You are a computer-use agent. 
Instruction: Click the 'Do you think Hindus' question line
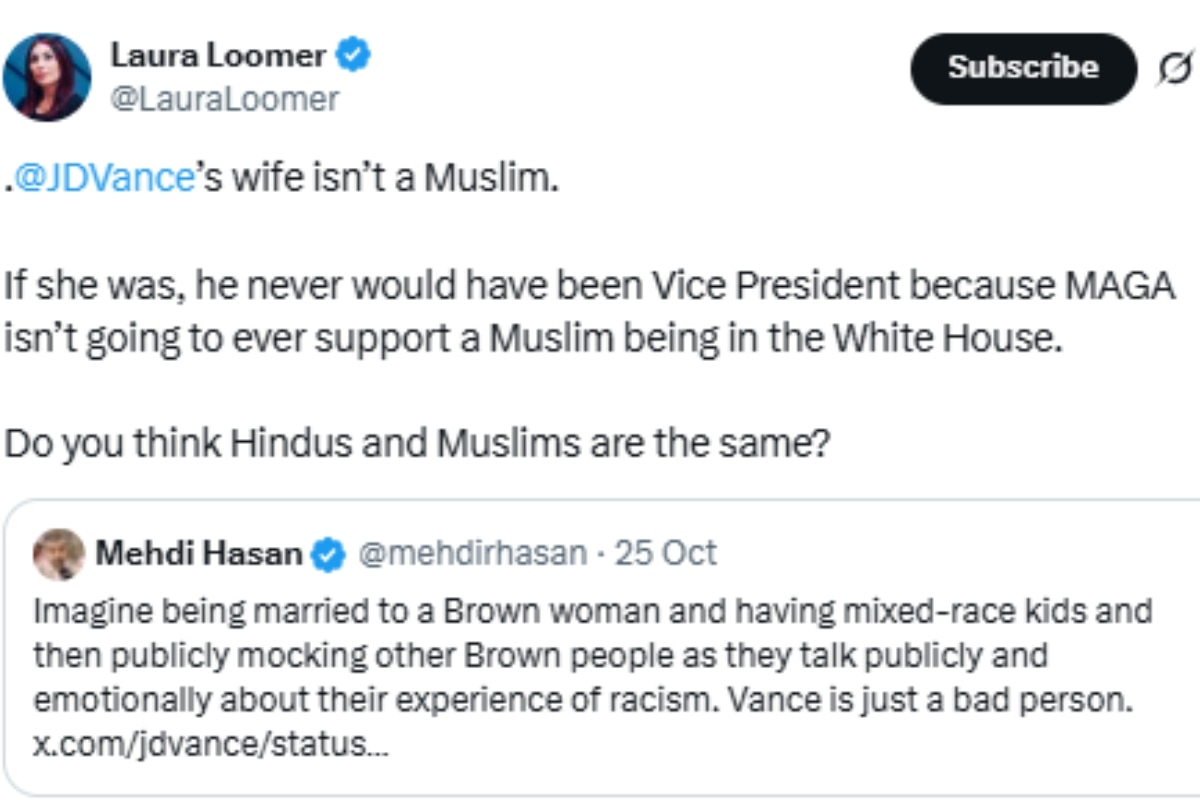tap(417, 443)
